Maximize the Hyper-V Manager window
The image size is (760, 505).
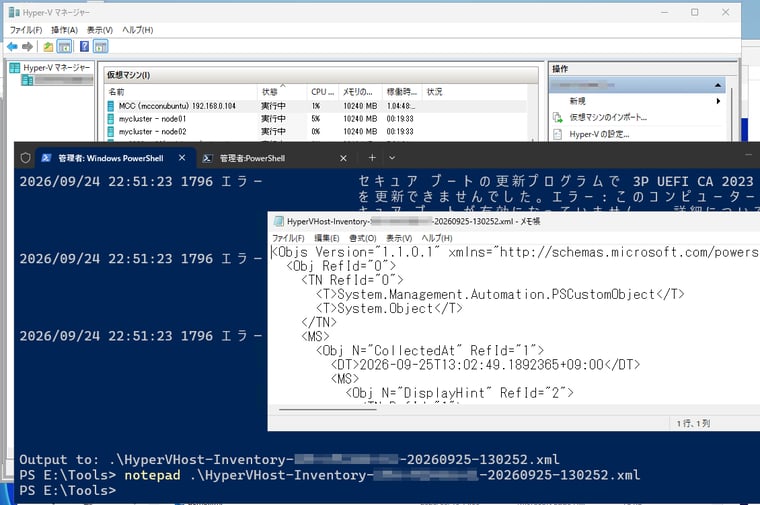tap(695, 12)
